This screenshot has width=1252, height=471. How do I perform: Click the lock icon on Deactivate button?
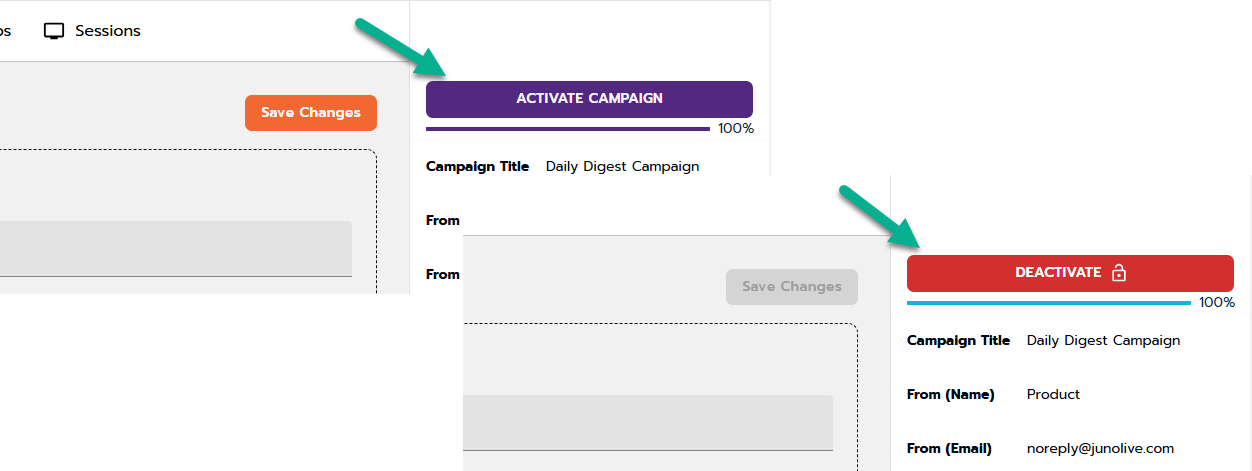pyautogui.click(x=1119, y=273)
